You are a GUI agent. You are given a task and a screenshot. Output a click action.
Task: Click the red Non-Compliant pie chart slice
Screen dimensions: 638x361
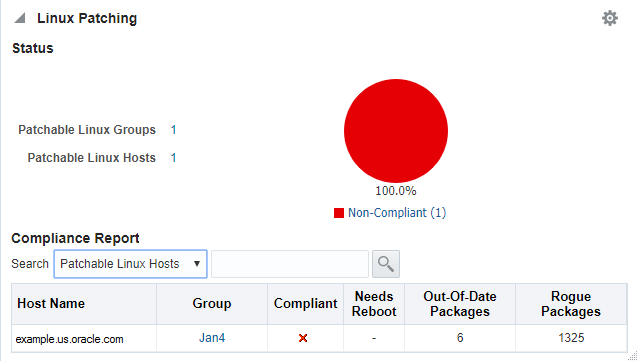click(396, 131)
